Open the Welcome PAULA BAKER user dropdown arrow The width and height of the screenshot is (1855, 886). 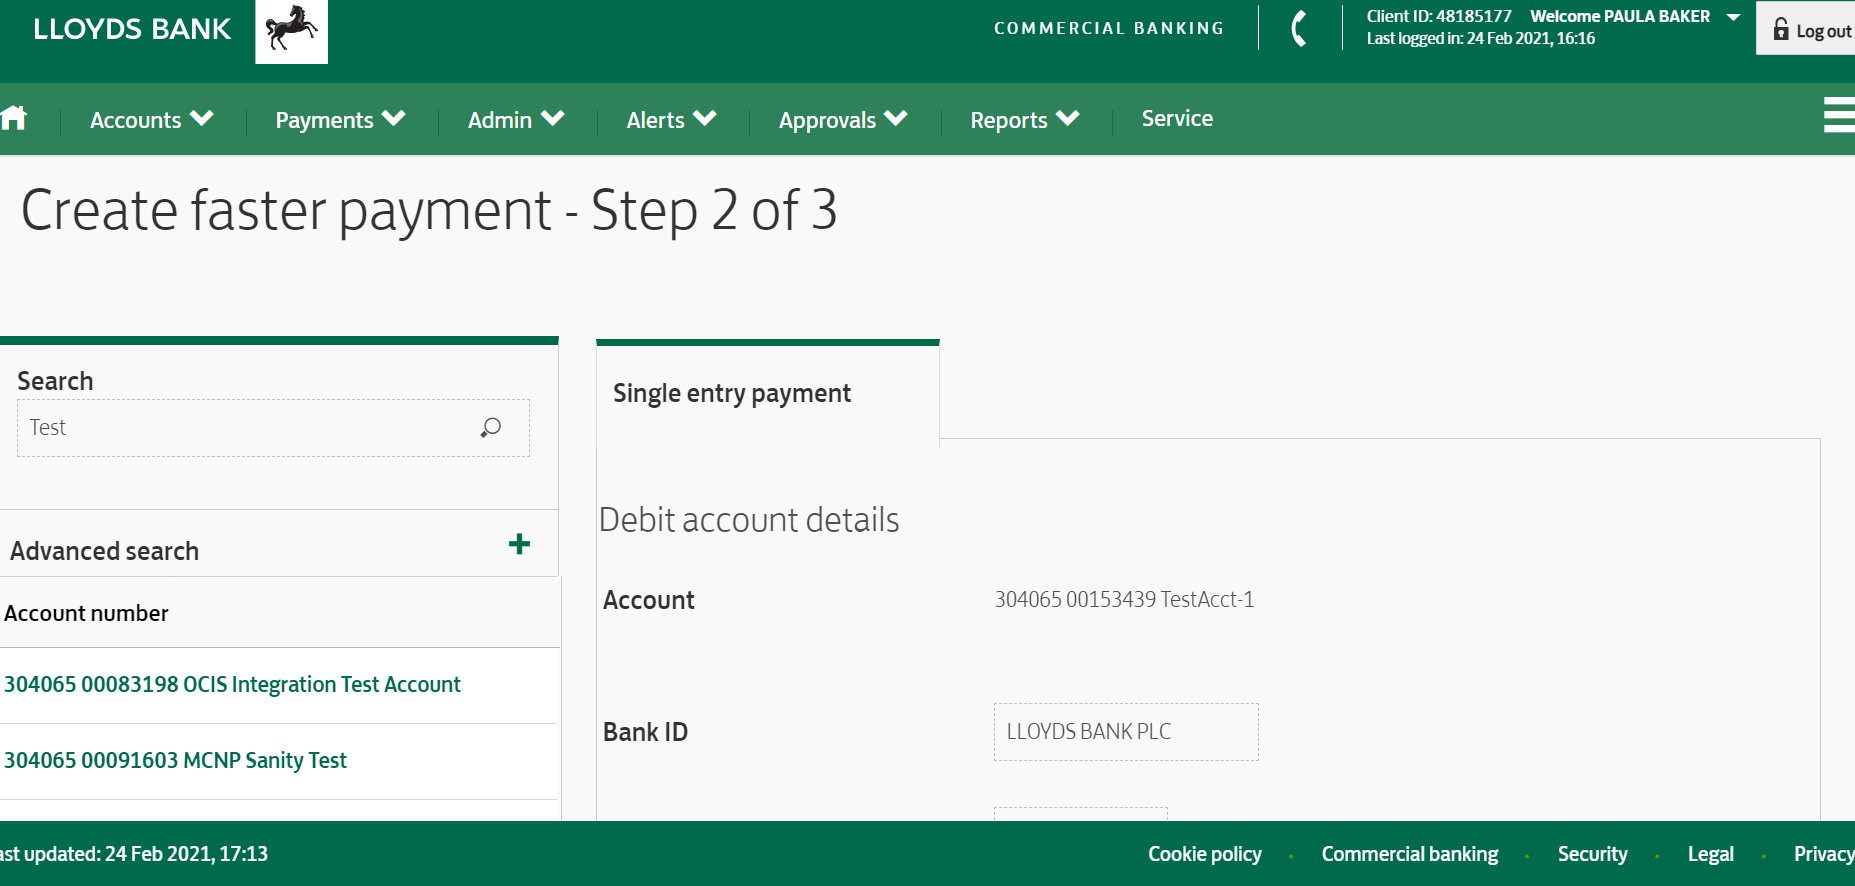coord(1733,17)
